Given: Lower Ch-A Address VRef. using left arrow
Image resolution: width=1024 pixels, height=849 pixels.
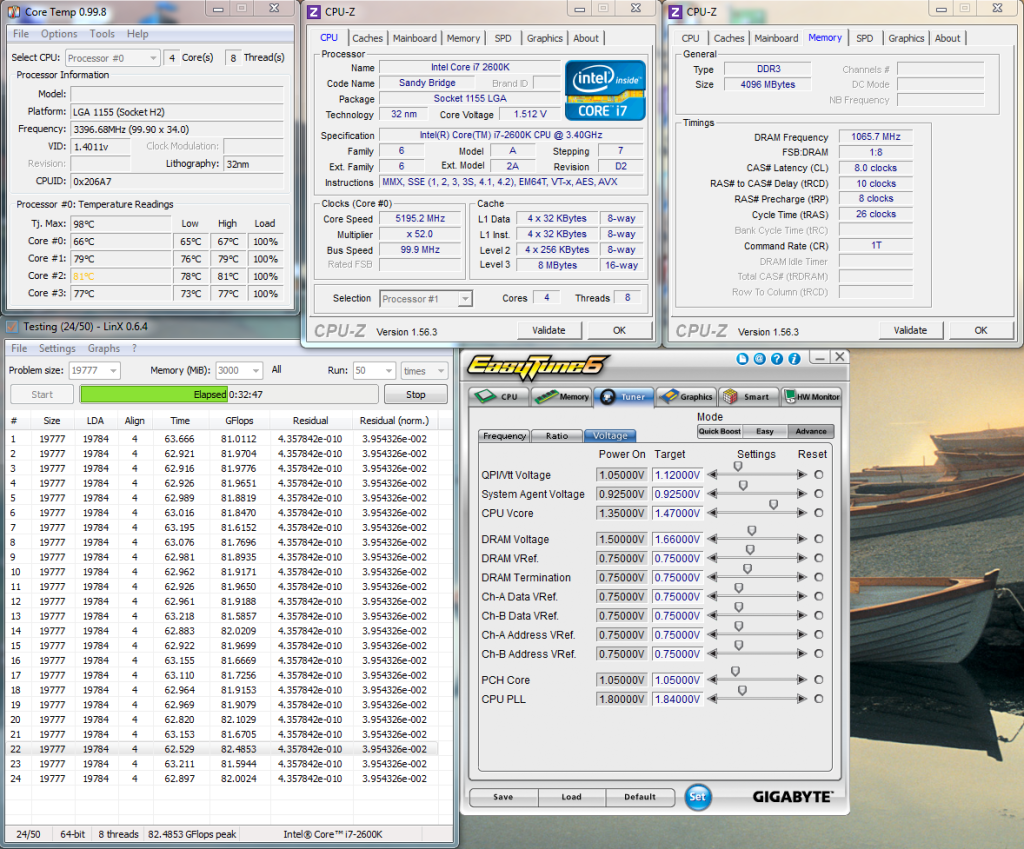Looking at the screenshot, I should [x=712, y=635].
